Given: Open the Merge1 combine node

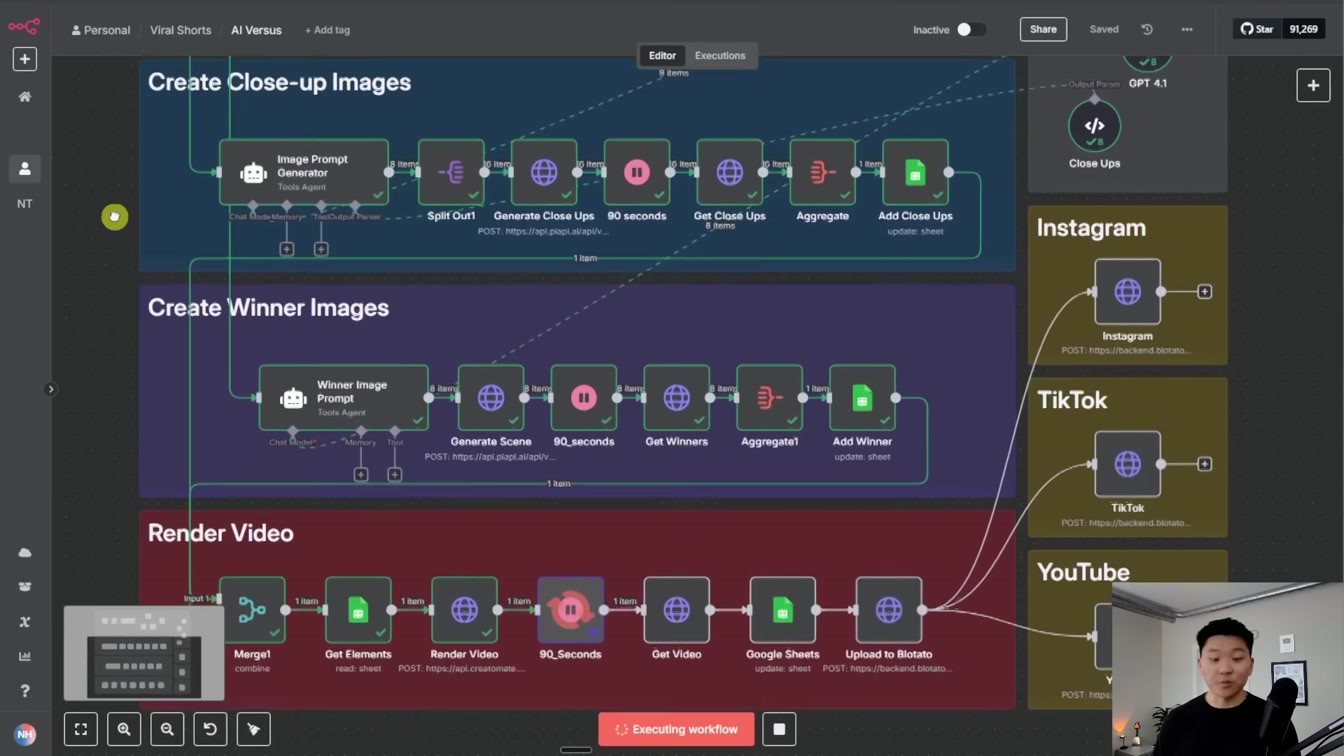Looking at the screenshot, I should click(x=252, y=610).
